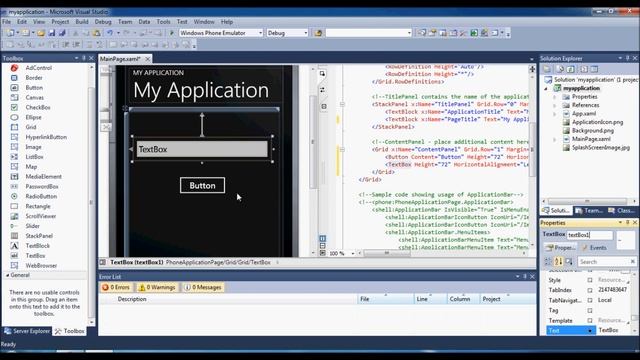Select TextBlock in the Toolbox
This screenshot has height=360, width=640.
(x=38, y=246)
